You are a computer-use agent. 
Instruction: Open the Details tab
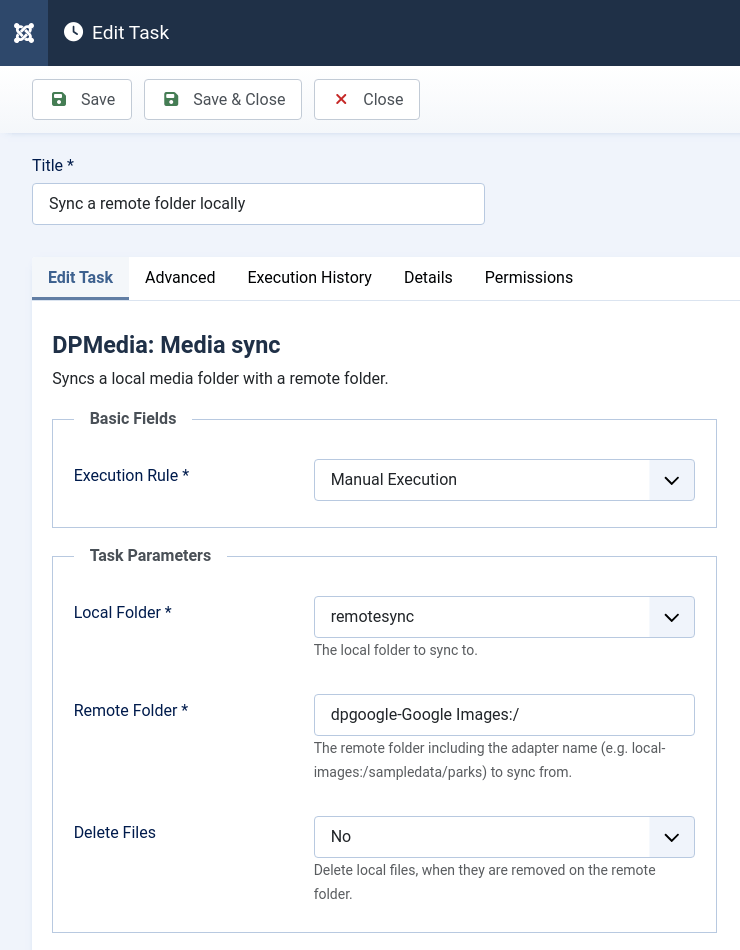[428, 277]
